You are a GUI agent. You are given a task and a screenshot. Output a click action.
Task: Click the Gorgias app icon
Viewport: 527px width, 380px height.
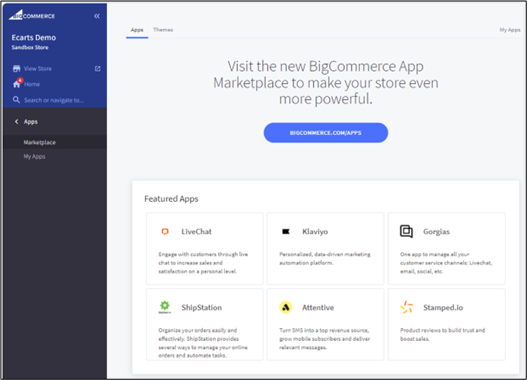(x=406, y=231)
